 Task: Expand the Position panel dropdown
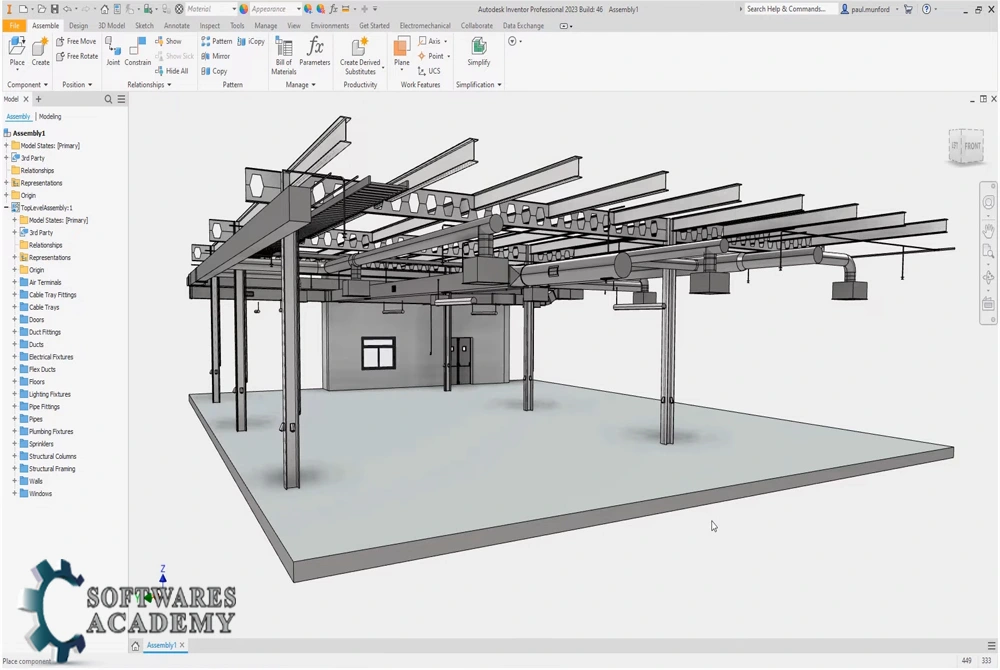pos(77,85)
